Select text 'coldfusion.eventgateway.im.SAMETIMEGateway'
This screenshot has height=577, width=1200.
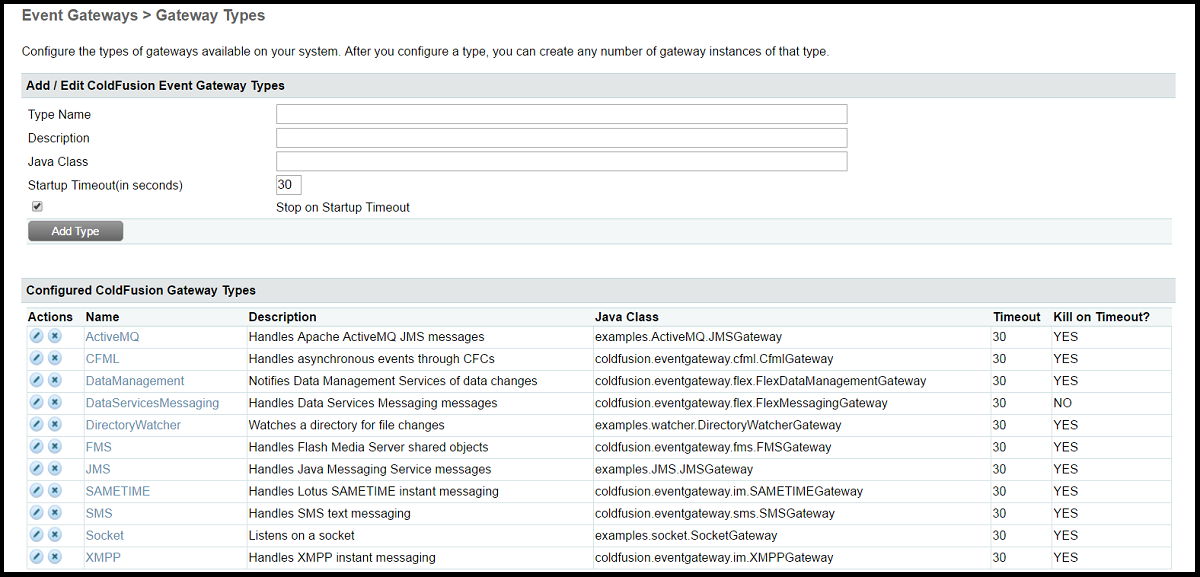click(x=729, y=491)
